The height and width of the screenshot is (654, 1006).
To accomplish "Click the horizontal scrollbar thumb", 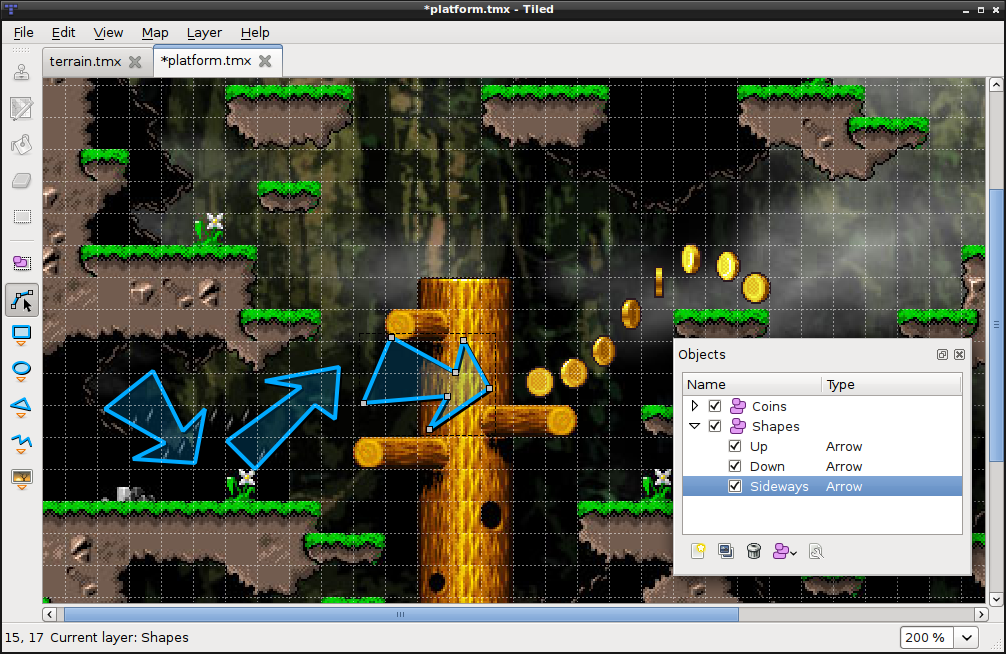I will [x=400, y=614].
